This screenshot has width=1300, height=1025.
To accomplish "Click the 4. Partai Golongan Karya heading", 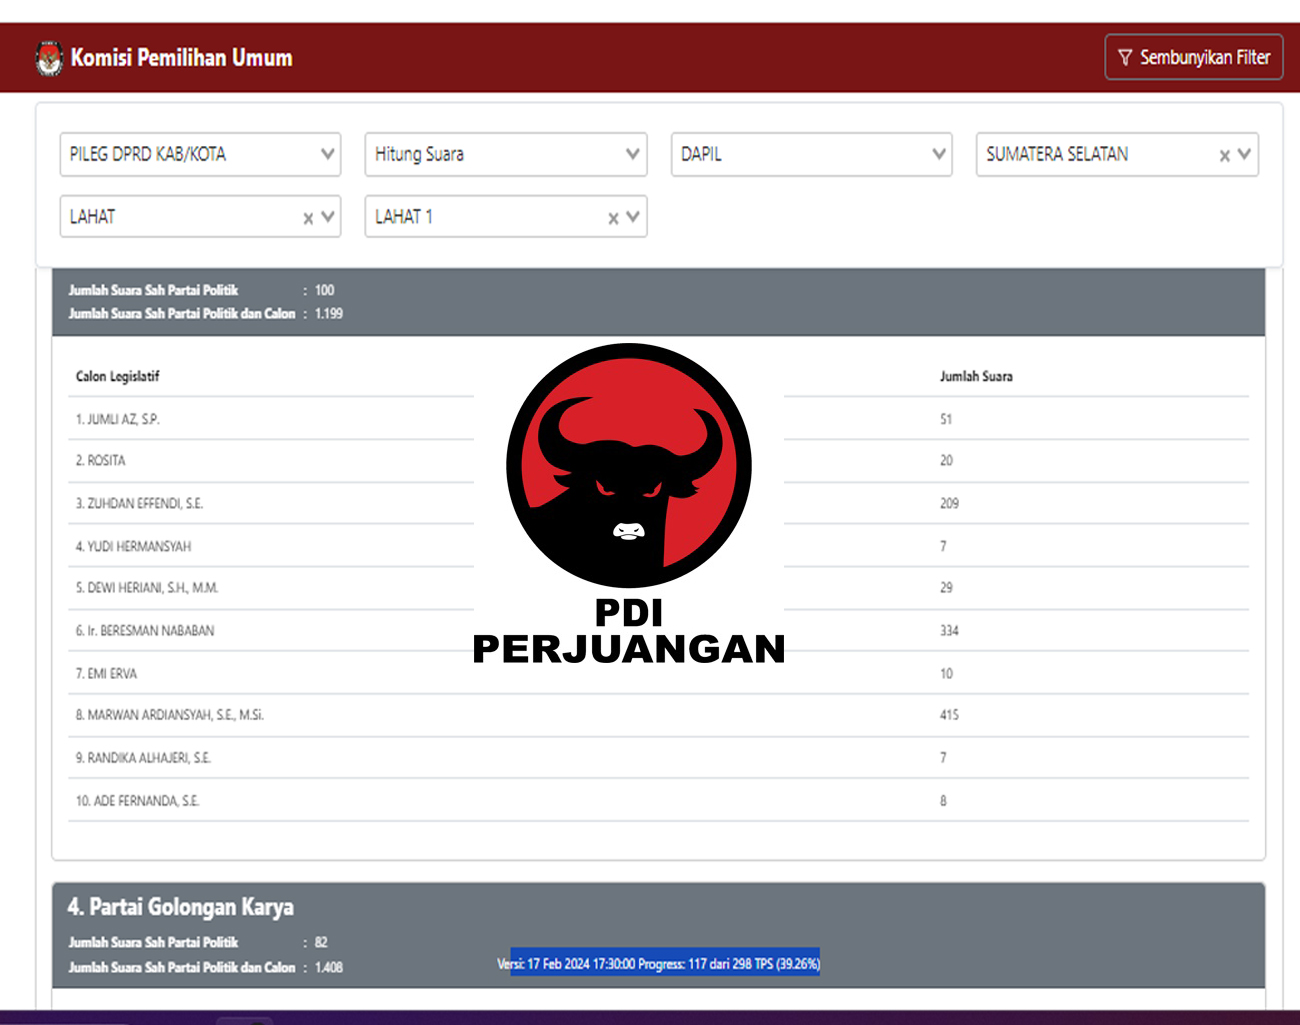I will pos(180,907).
